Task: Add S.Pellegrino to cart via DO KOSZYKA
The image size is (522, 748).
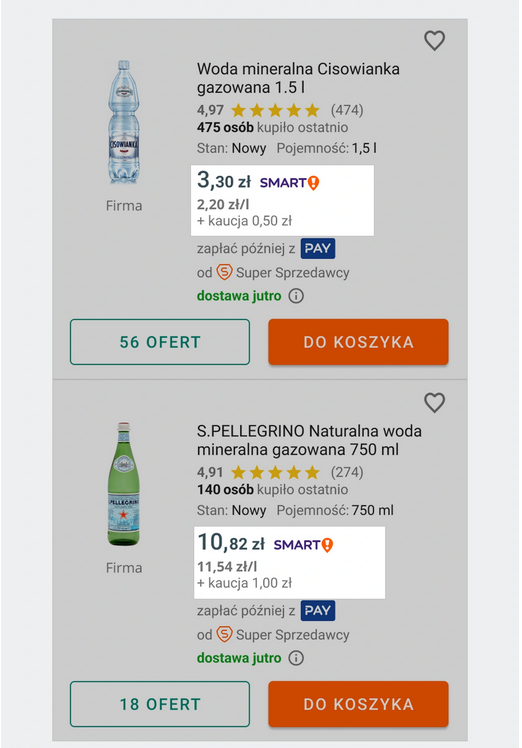Action: coord(358,704)
